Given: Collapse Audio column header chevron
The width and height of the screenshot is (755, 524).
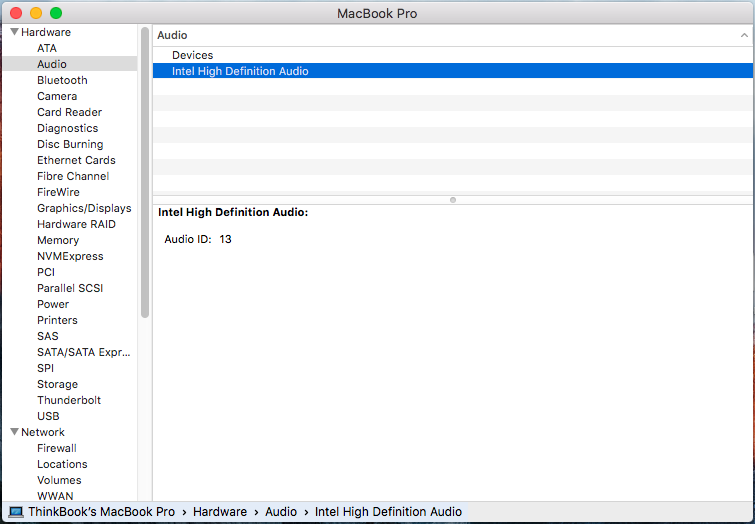Looking at the screenshot, I should click(x=744, y=35).
